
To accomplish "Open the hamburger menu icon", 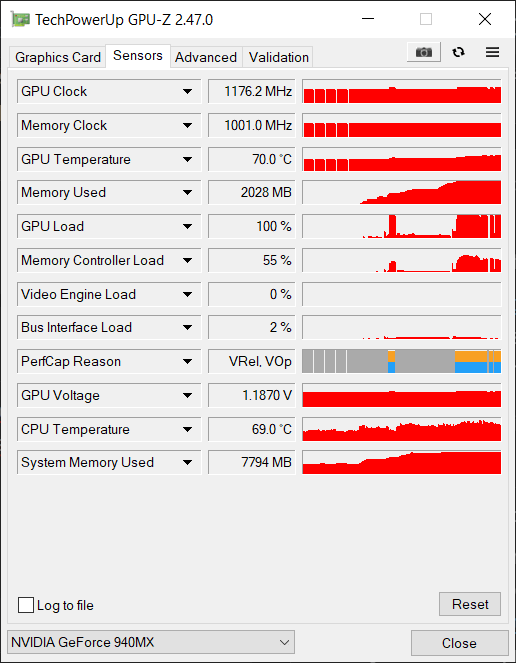I will tap(492, 52).
